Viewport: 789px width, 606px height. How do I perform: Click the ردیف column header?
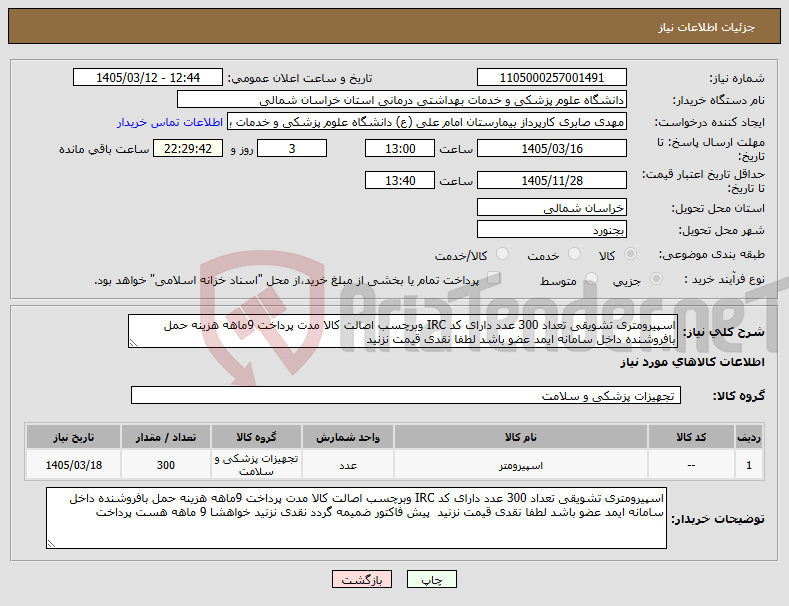pos(749,437)
